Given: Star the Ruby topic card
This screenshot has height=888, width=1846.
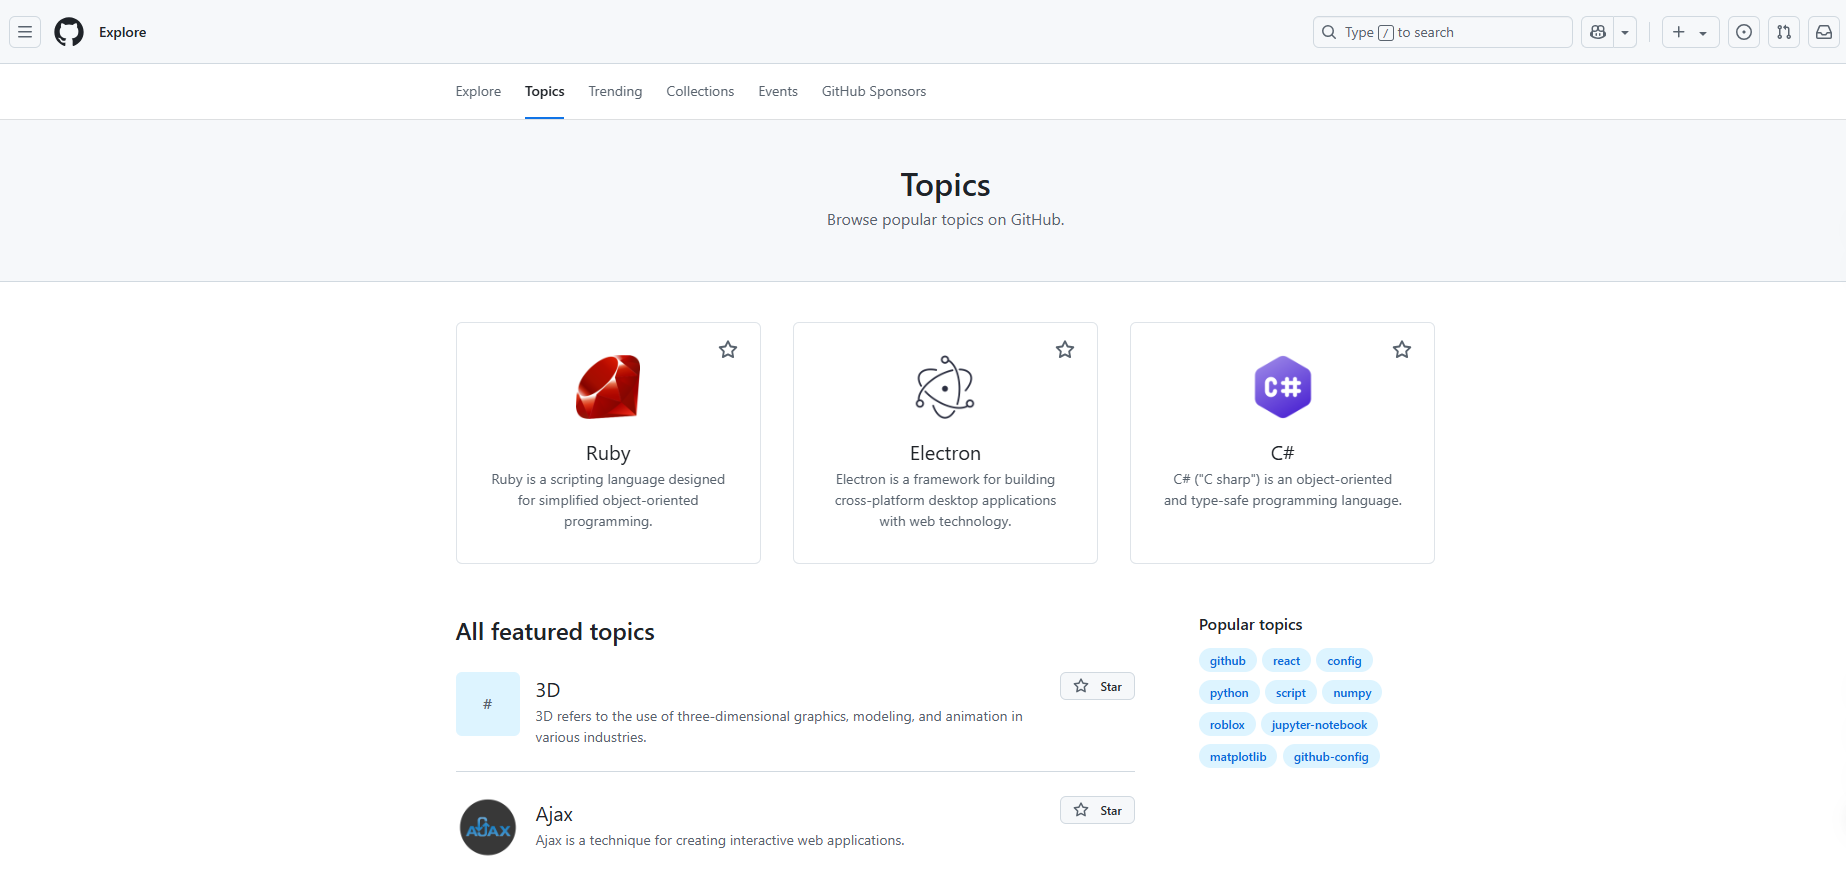Looking at the screenshot, I should pos(728,350).
